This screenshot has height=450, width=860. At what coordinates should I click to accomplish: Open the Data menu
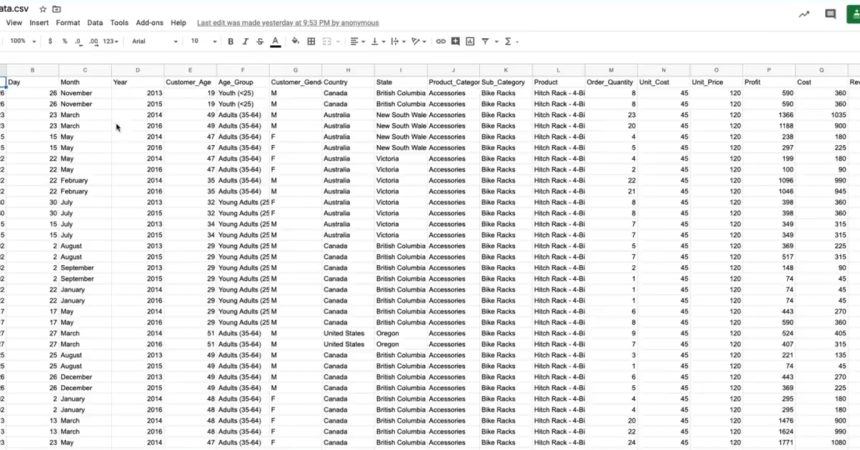point(95,22)
